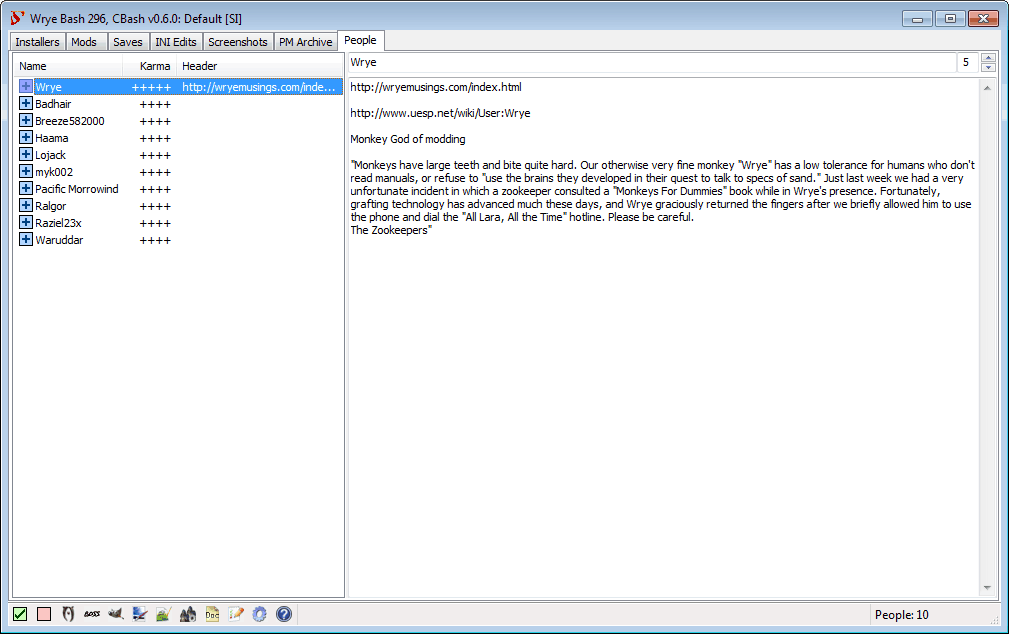
Task: Select the Wrye row name
Action: (49, 87)
